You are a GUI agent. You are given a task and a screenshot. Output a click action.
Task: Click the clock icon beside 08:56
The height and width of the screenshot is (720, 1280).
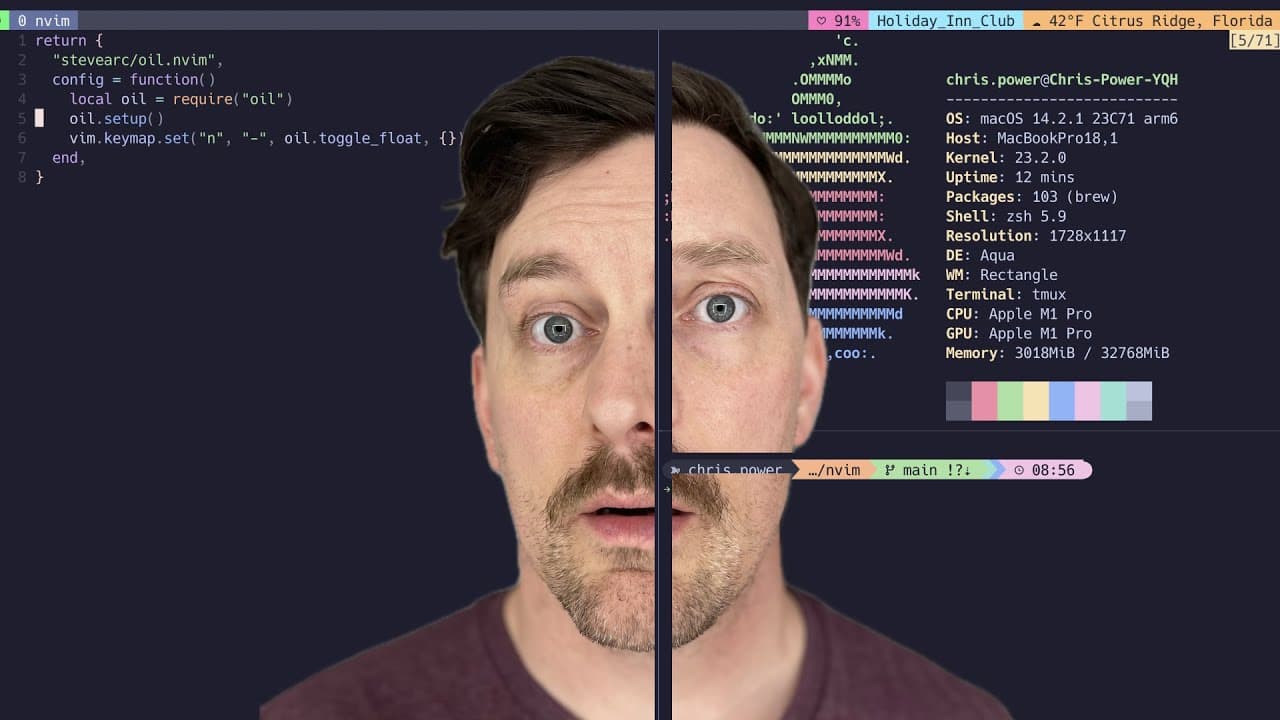(x=1019, y=470)
